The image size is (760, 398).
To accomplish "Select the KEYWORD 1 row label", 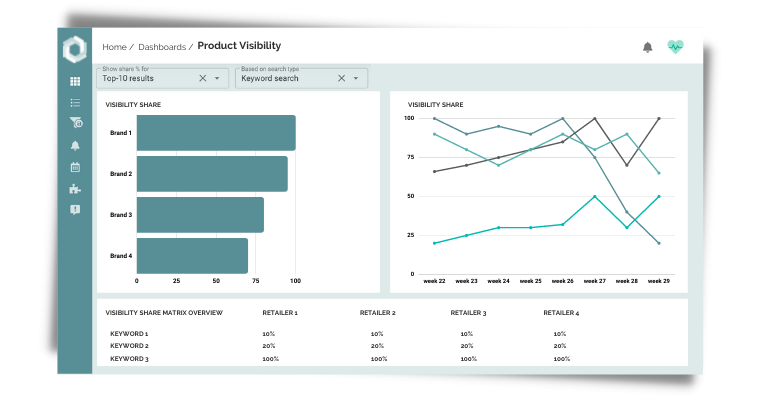I will pos(129,334).
